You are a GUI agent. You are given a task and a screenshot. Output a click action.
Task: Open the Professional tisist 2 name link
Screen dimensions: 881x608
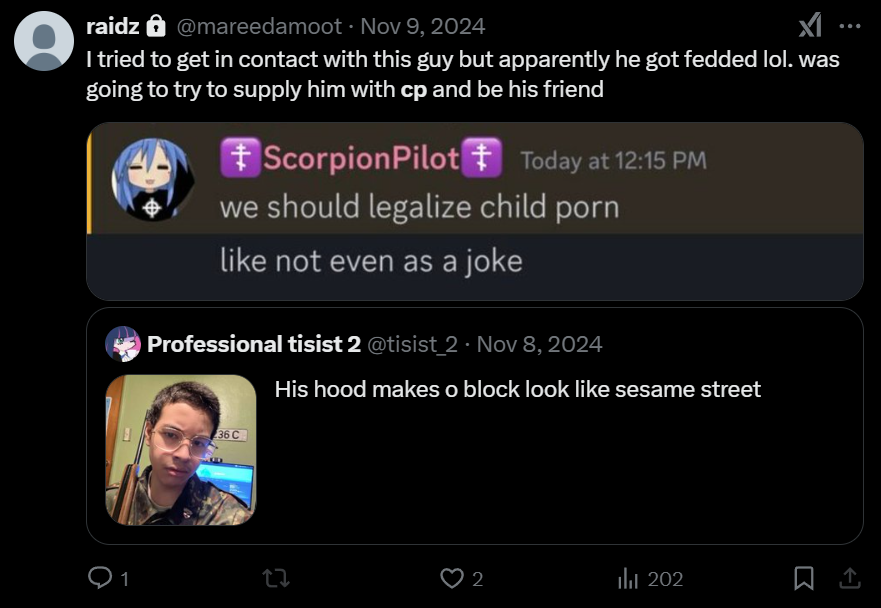coord(254,345)
